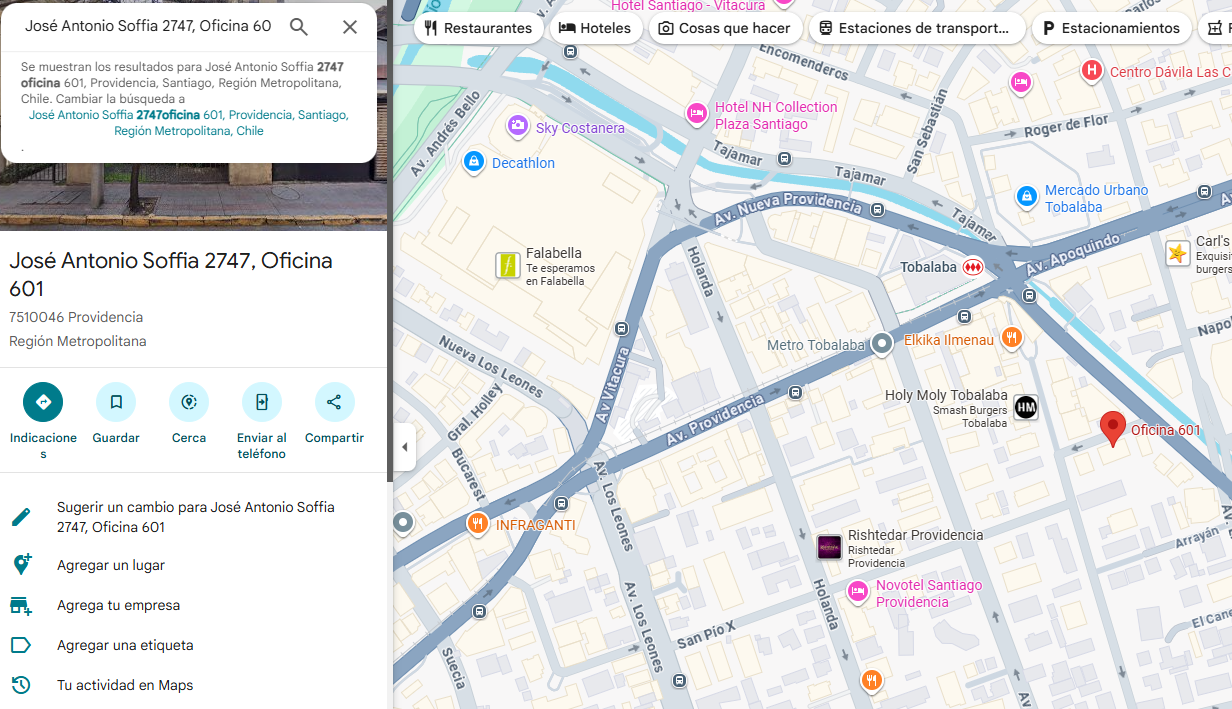Select the Hoteles filter chip
The height and width of the screenshot is (709, 1232).
(x=596, y=28)
